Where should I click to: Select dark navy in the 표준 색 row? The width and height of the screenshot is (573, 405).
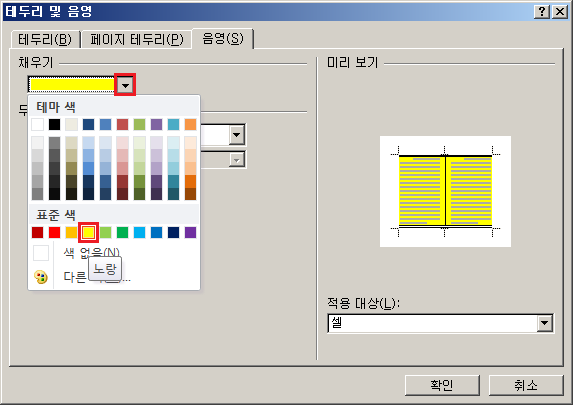(x=174, y=232)
